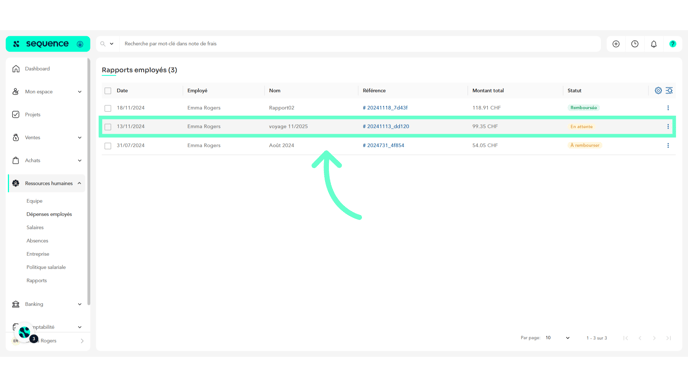Click the icon beside the Sequence logo text
The width and height of the screenshot is (688, 387).
pyautogui.click(x=80, y=44)
